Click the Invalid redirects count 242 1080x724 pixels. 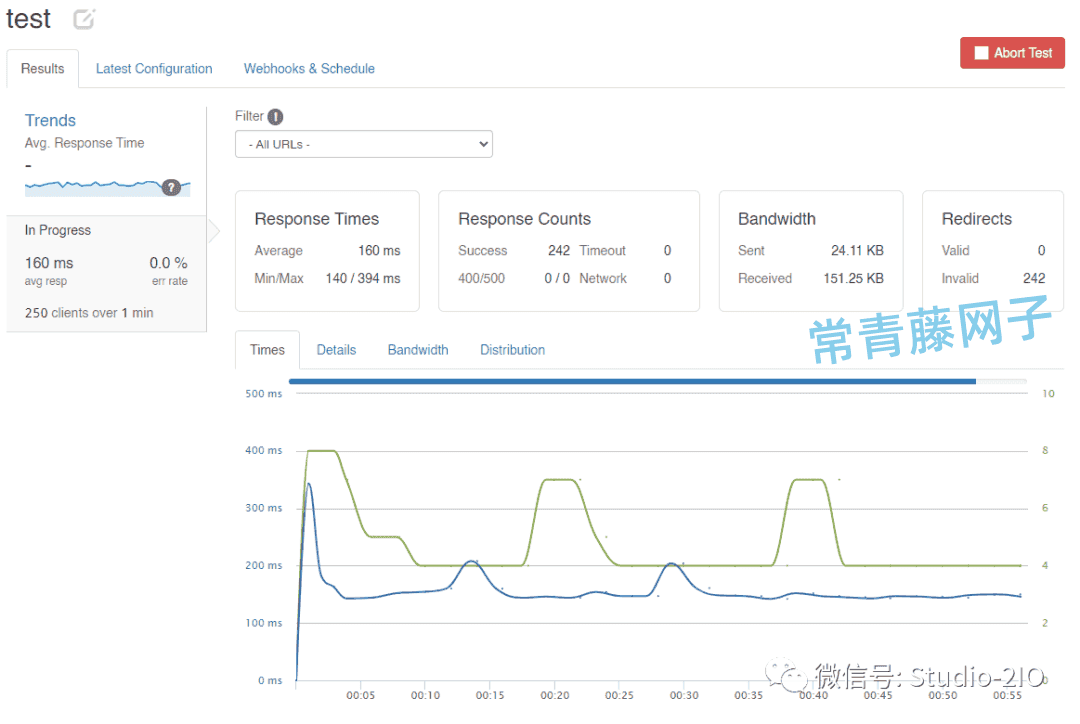(x=1034, y=278)
